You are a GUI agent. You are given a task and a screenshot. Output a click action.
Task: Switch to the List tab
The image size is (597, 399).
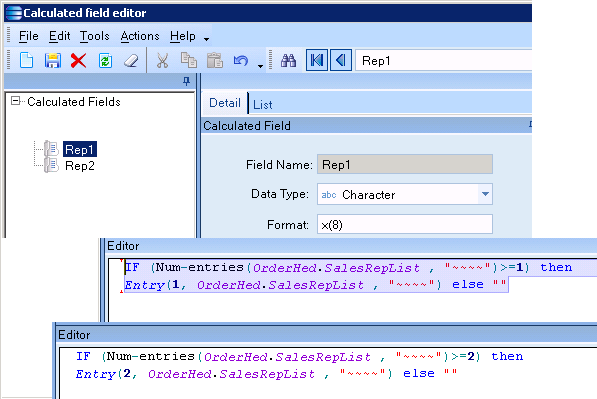pyautogui.click(x=263, y=105)
